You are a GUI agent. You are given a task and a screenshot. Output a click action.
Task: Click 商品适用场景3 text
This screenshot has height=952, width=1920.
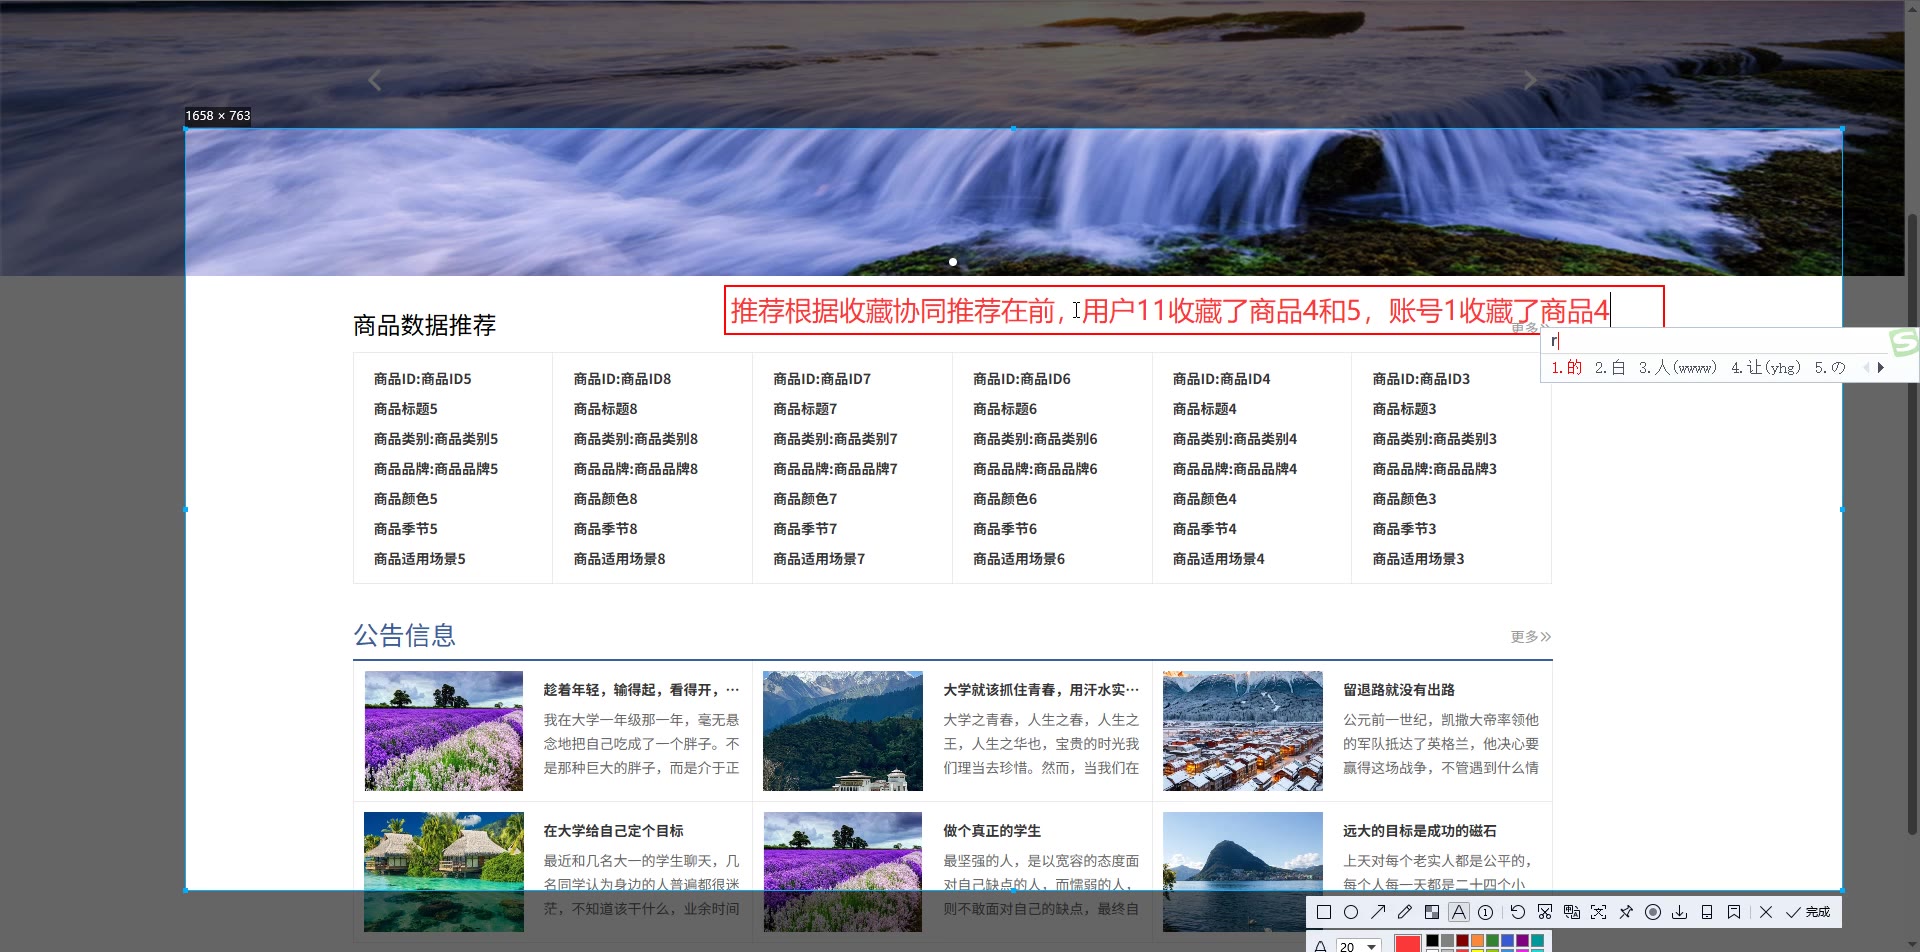(x=1419, y=559)
